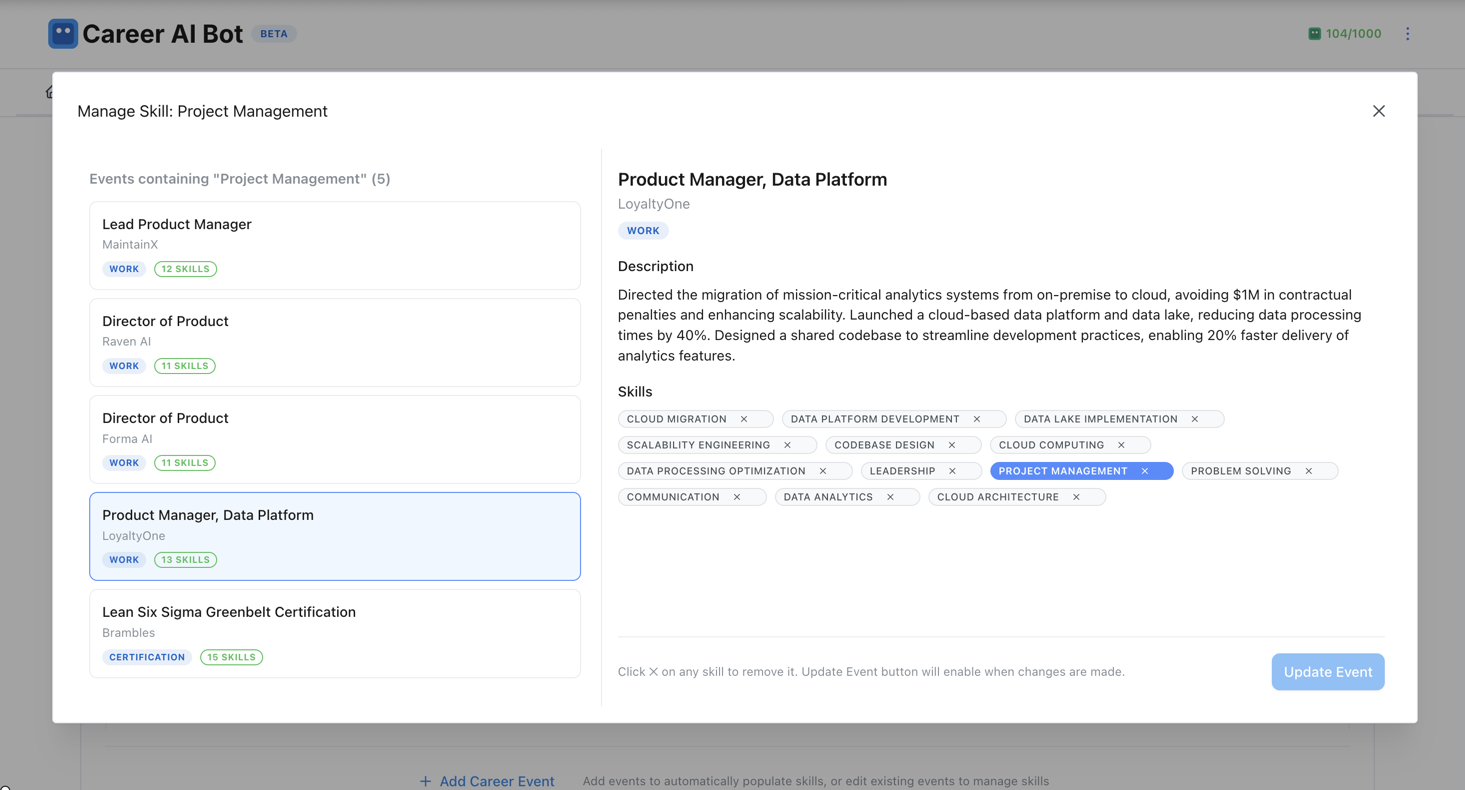Select the Forma AI Director of Product event
Screen dimensions: 1465x790
click(335, 440)
